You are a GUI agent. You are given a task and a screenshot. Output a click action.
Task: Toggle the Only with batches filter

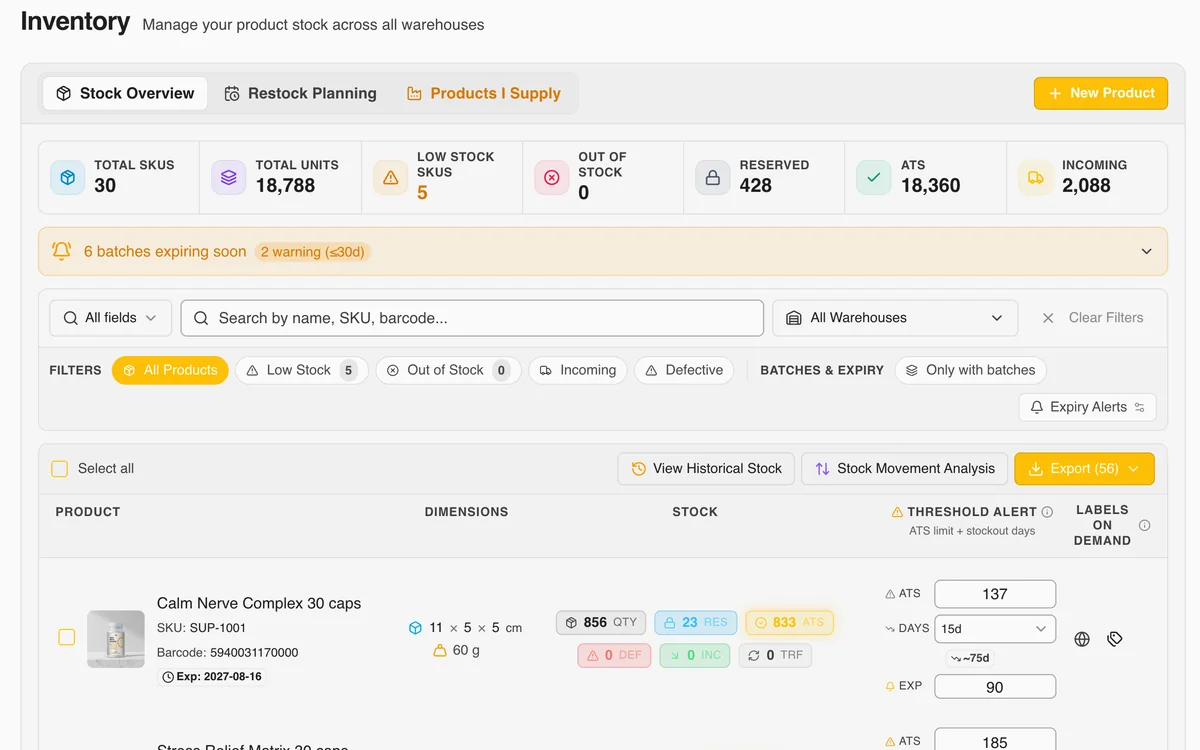[x=970, y=370]
